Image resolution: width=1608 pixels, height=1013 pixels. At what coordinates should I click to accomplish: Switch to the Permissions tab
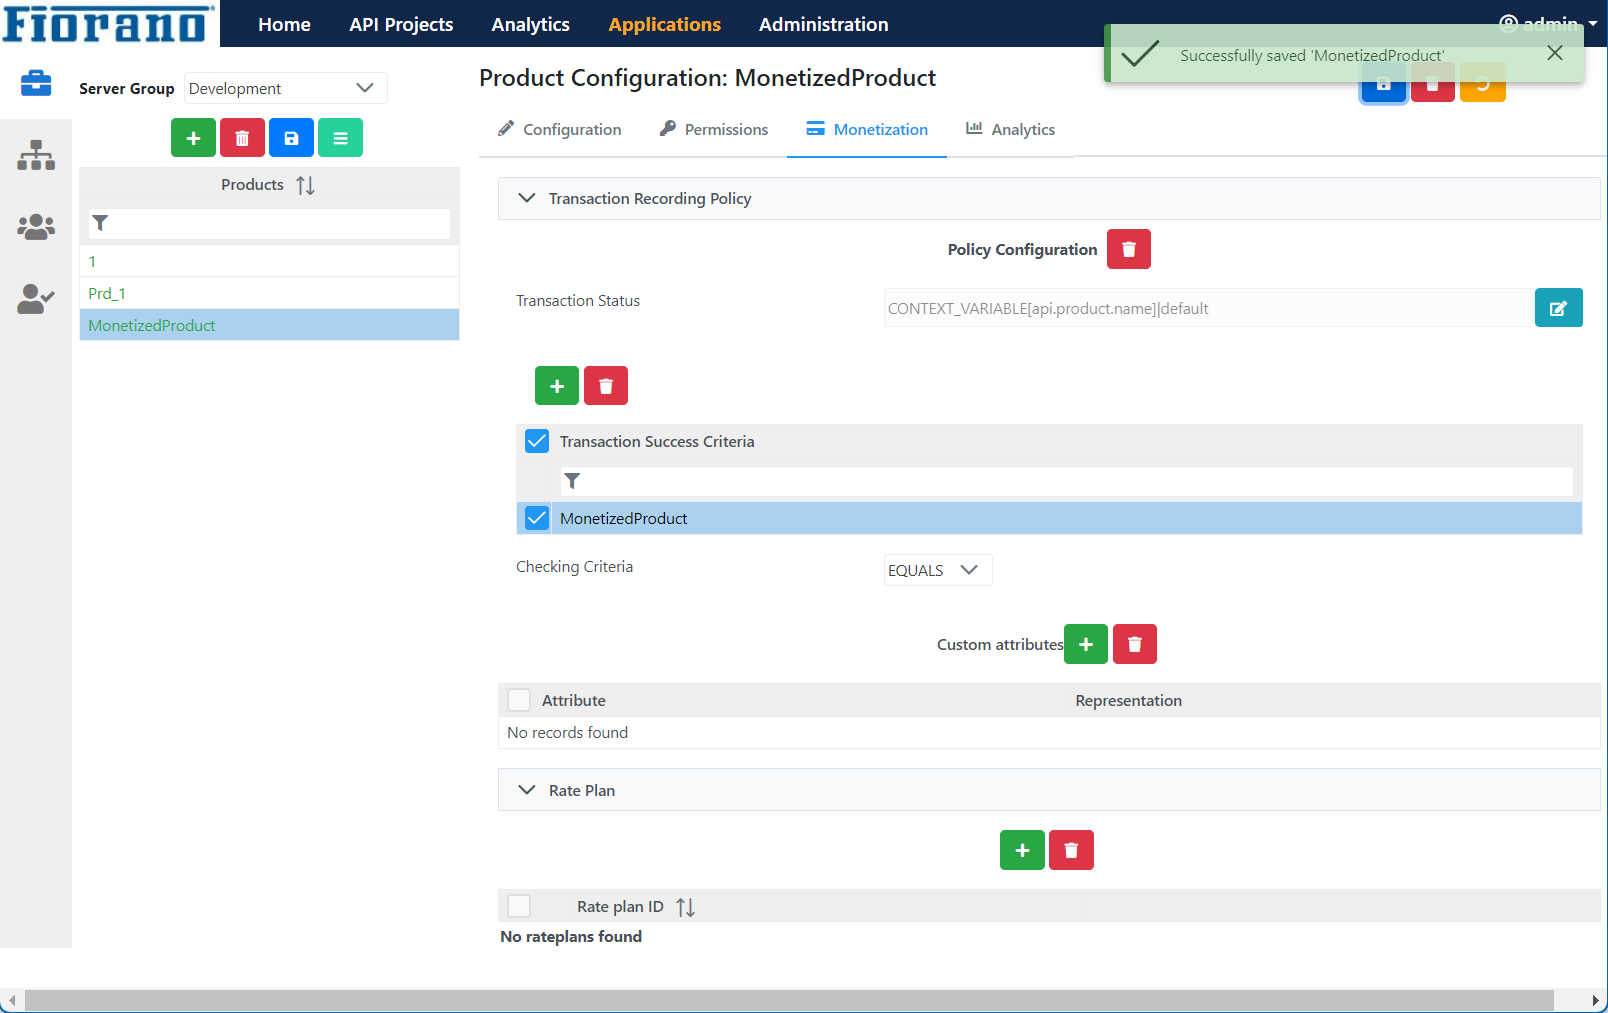pos(714,129)
